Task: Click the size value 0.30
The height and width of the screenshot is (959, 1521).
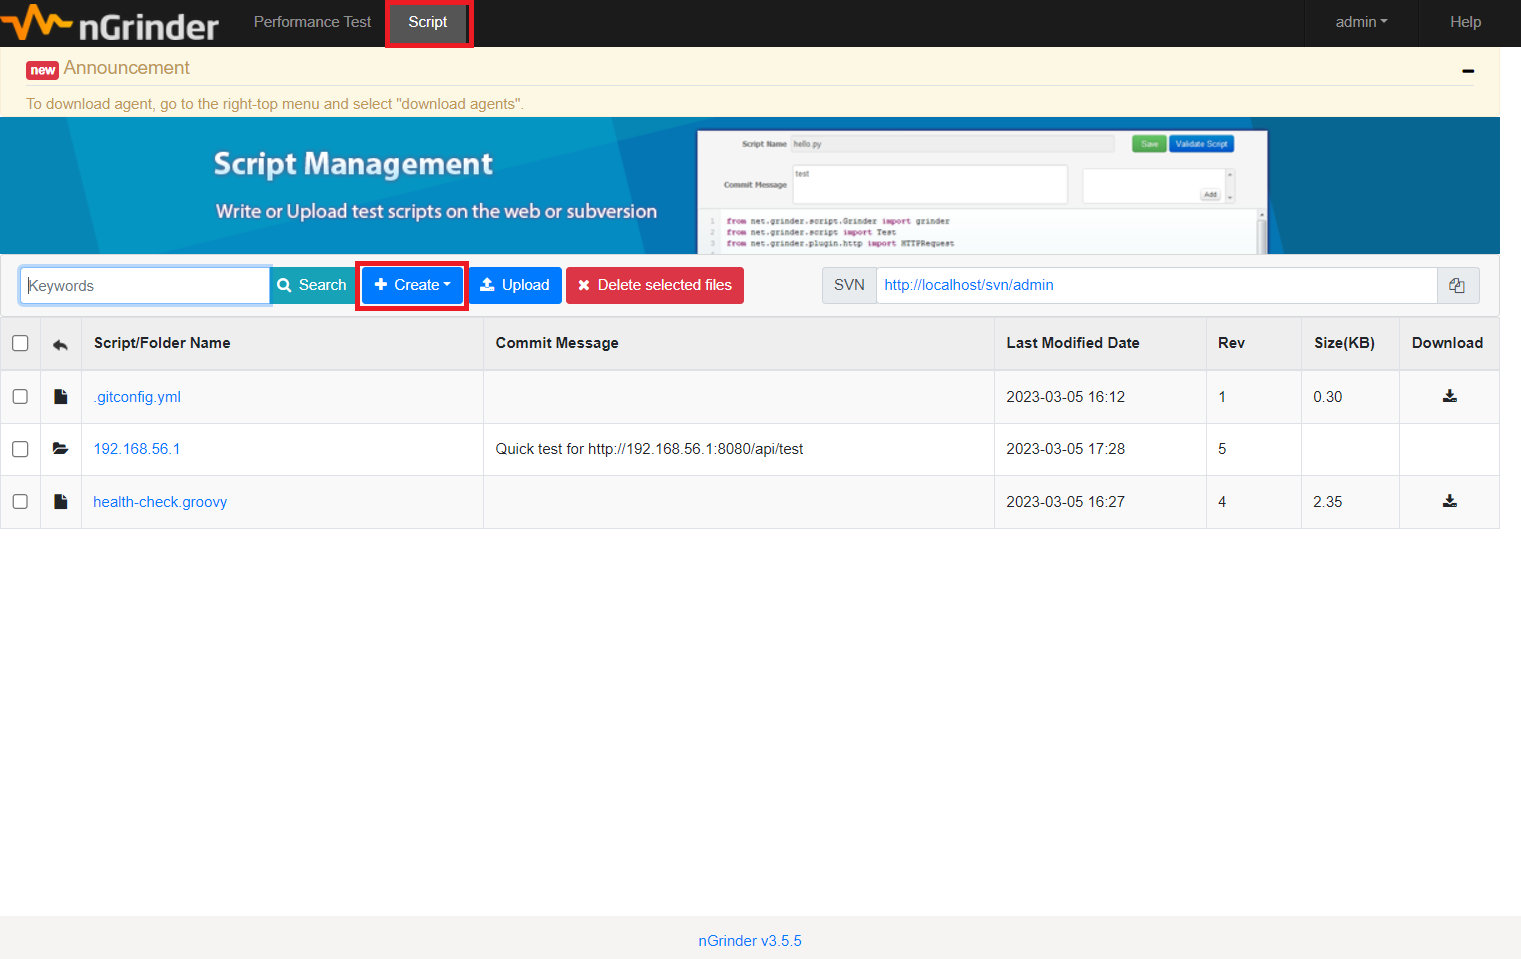Action: click(1328, 397)
